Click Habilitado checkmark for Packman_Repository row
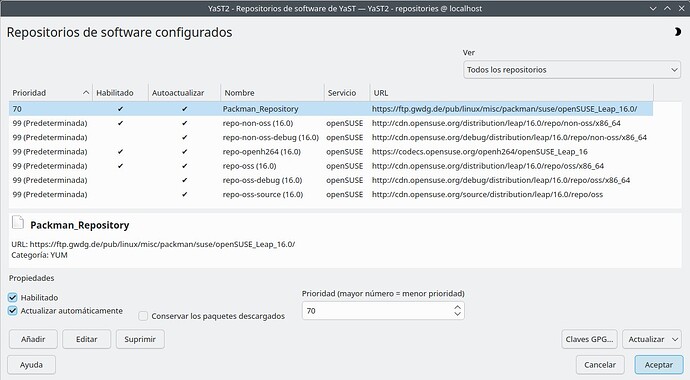690x380 pixels. 120,109
